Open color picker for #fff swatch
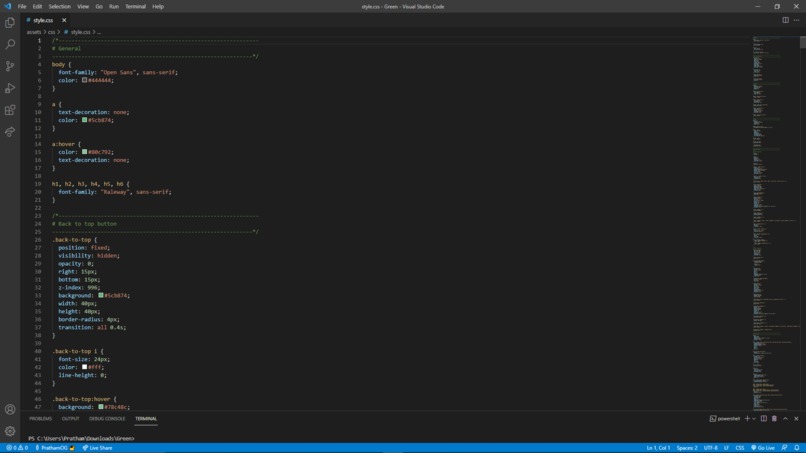 click(x=84, y=367)
